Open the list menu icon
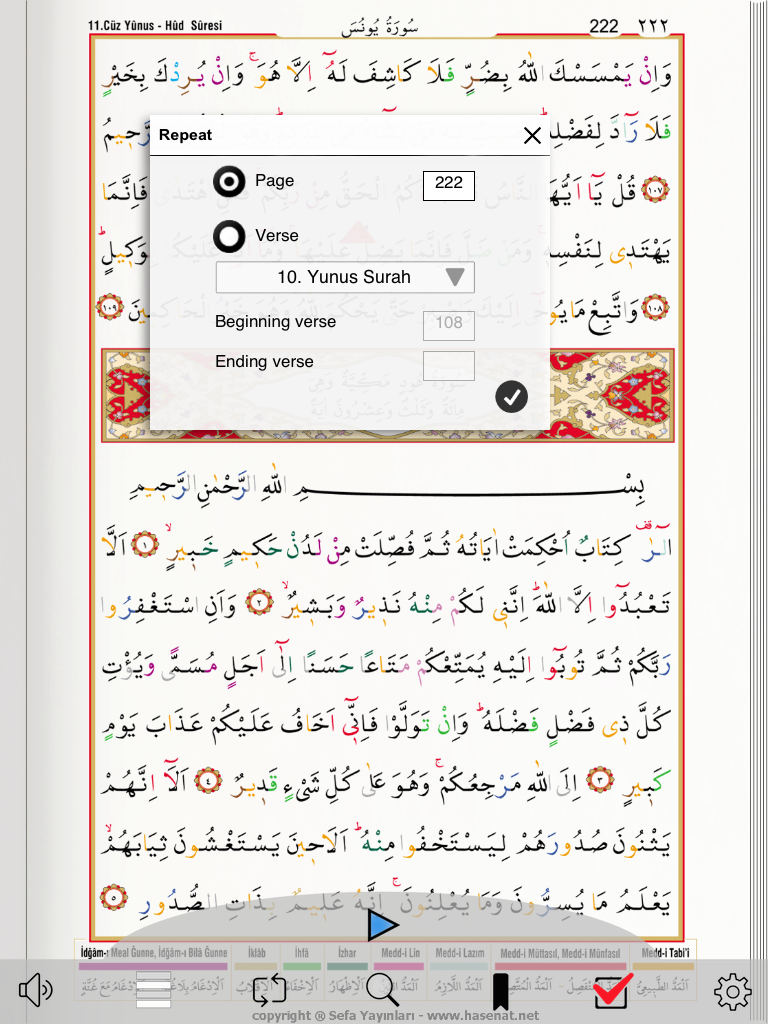Viewport: 768px width, 1024px height. click(x=153, y=989)
